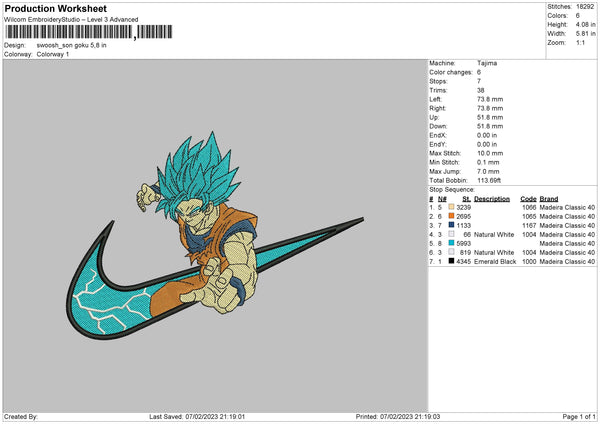Screen dimensions: 600x424
Task: Click the cream swatch for stop 3239
Action: pyautogui.click(x=451, y=207)
